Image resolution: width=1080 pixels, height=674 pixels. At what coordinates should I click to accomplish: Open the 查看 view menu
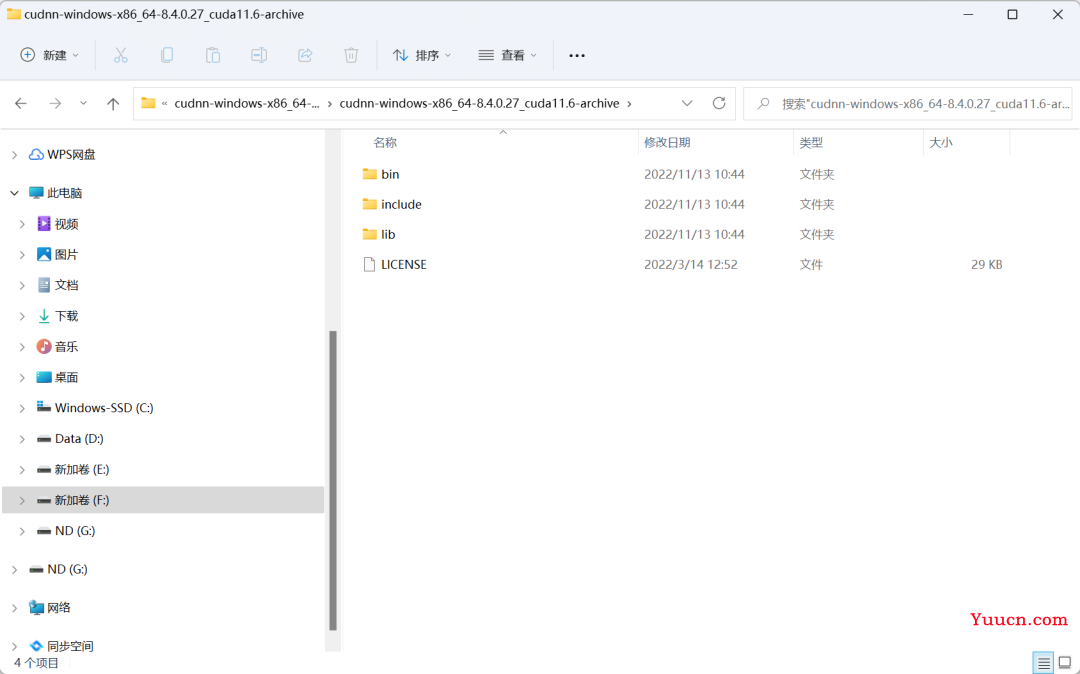click(x=508, y=55)
